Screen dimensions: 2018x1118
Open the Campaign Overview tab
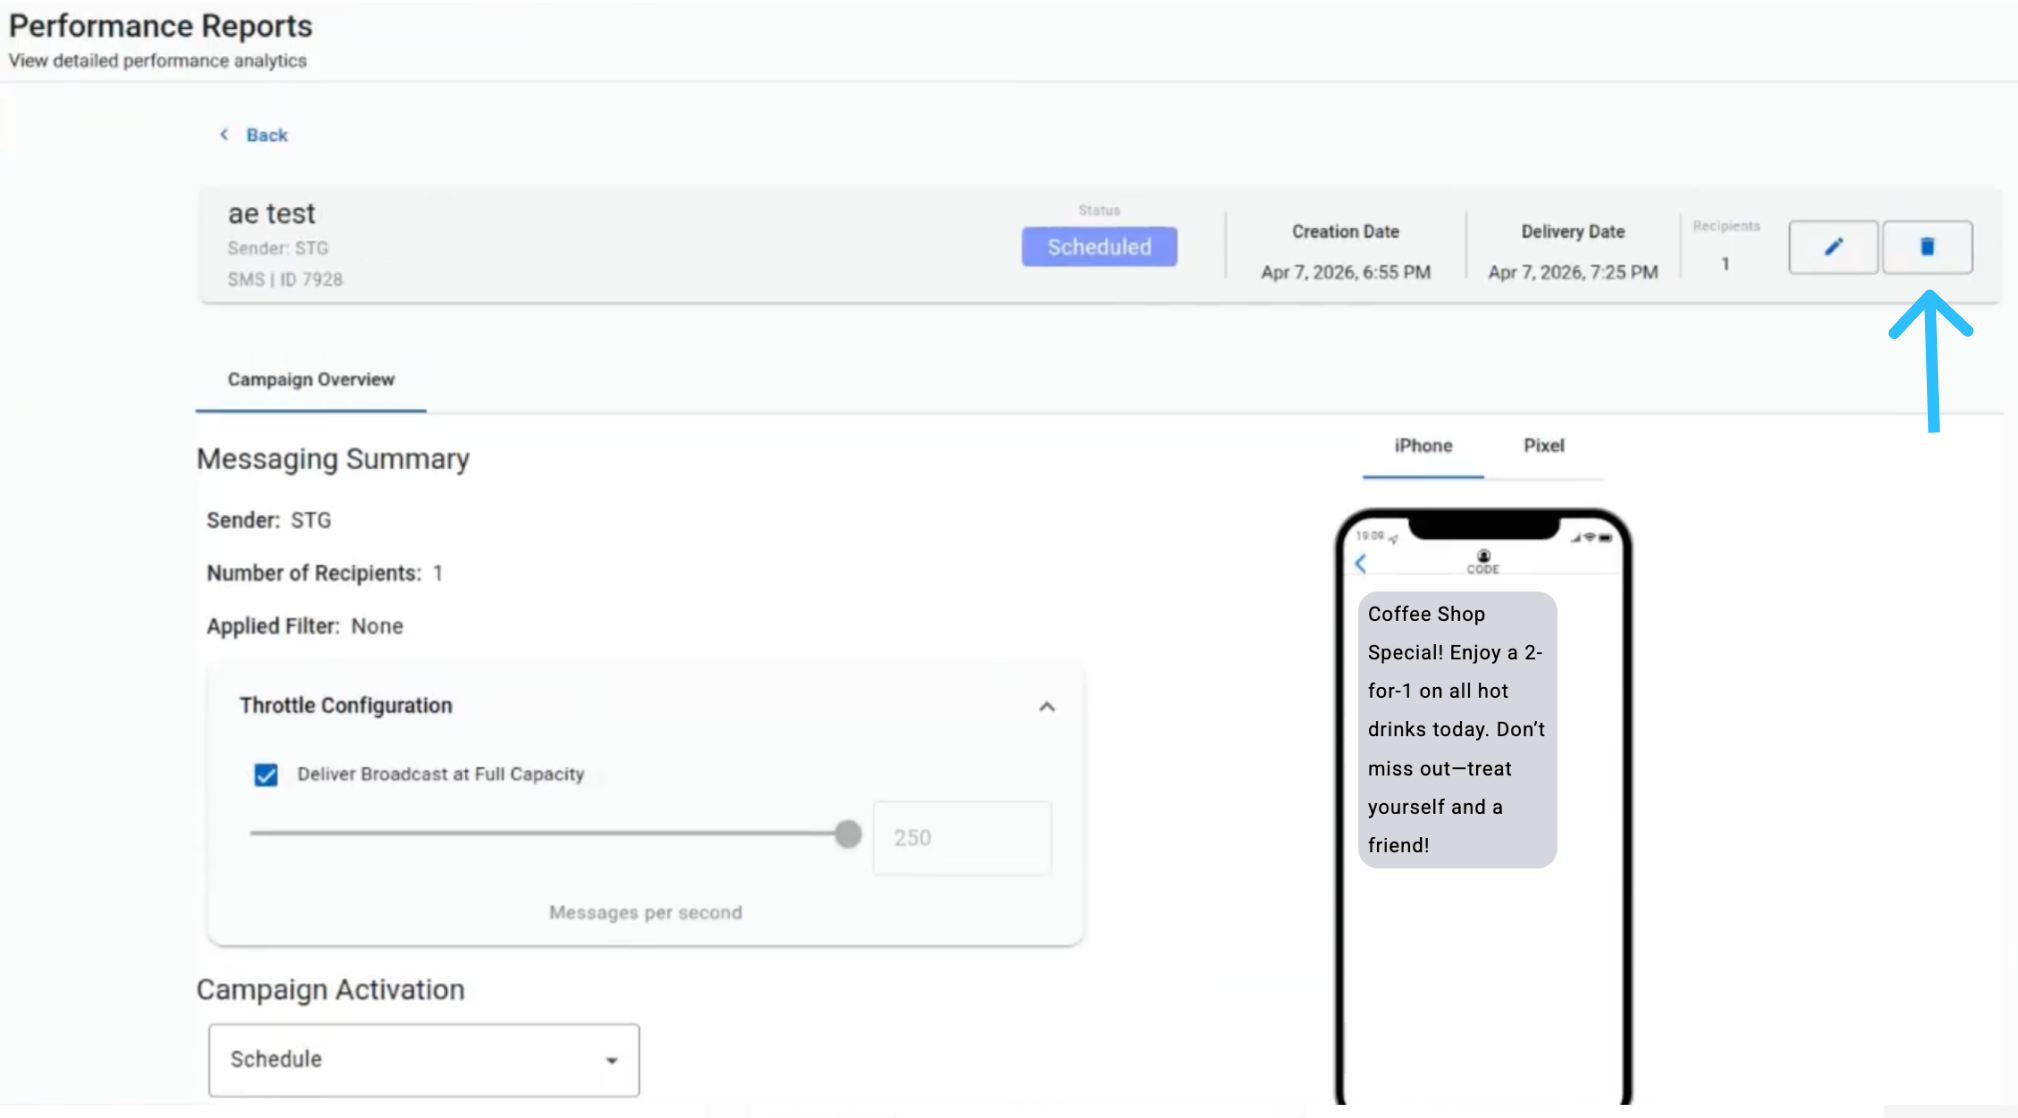[311, 380]
